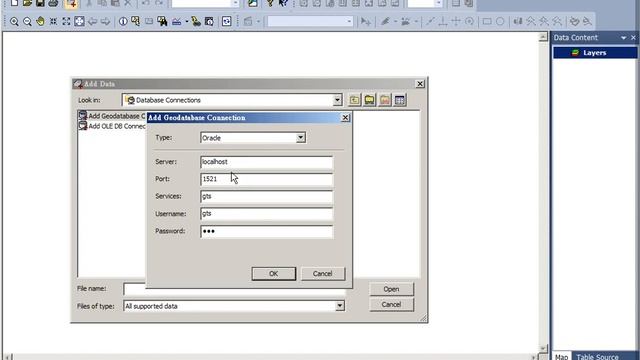Click the Add Data toolbar icon

(71, 4)
